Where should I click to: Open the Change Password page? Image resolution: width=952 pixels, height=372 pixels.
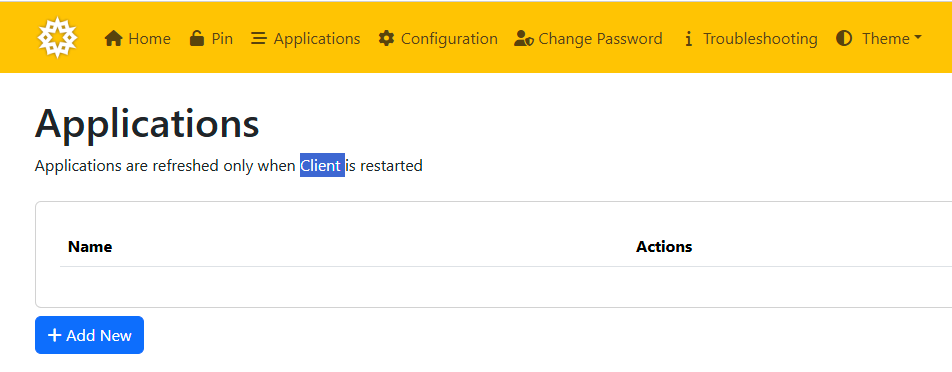(x=588, y=39)
